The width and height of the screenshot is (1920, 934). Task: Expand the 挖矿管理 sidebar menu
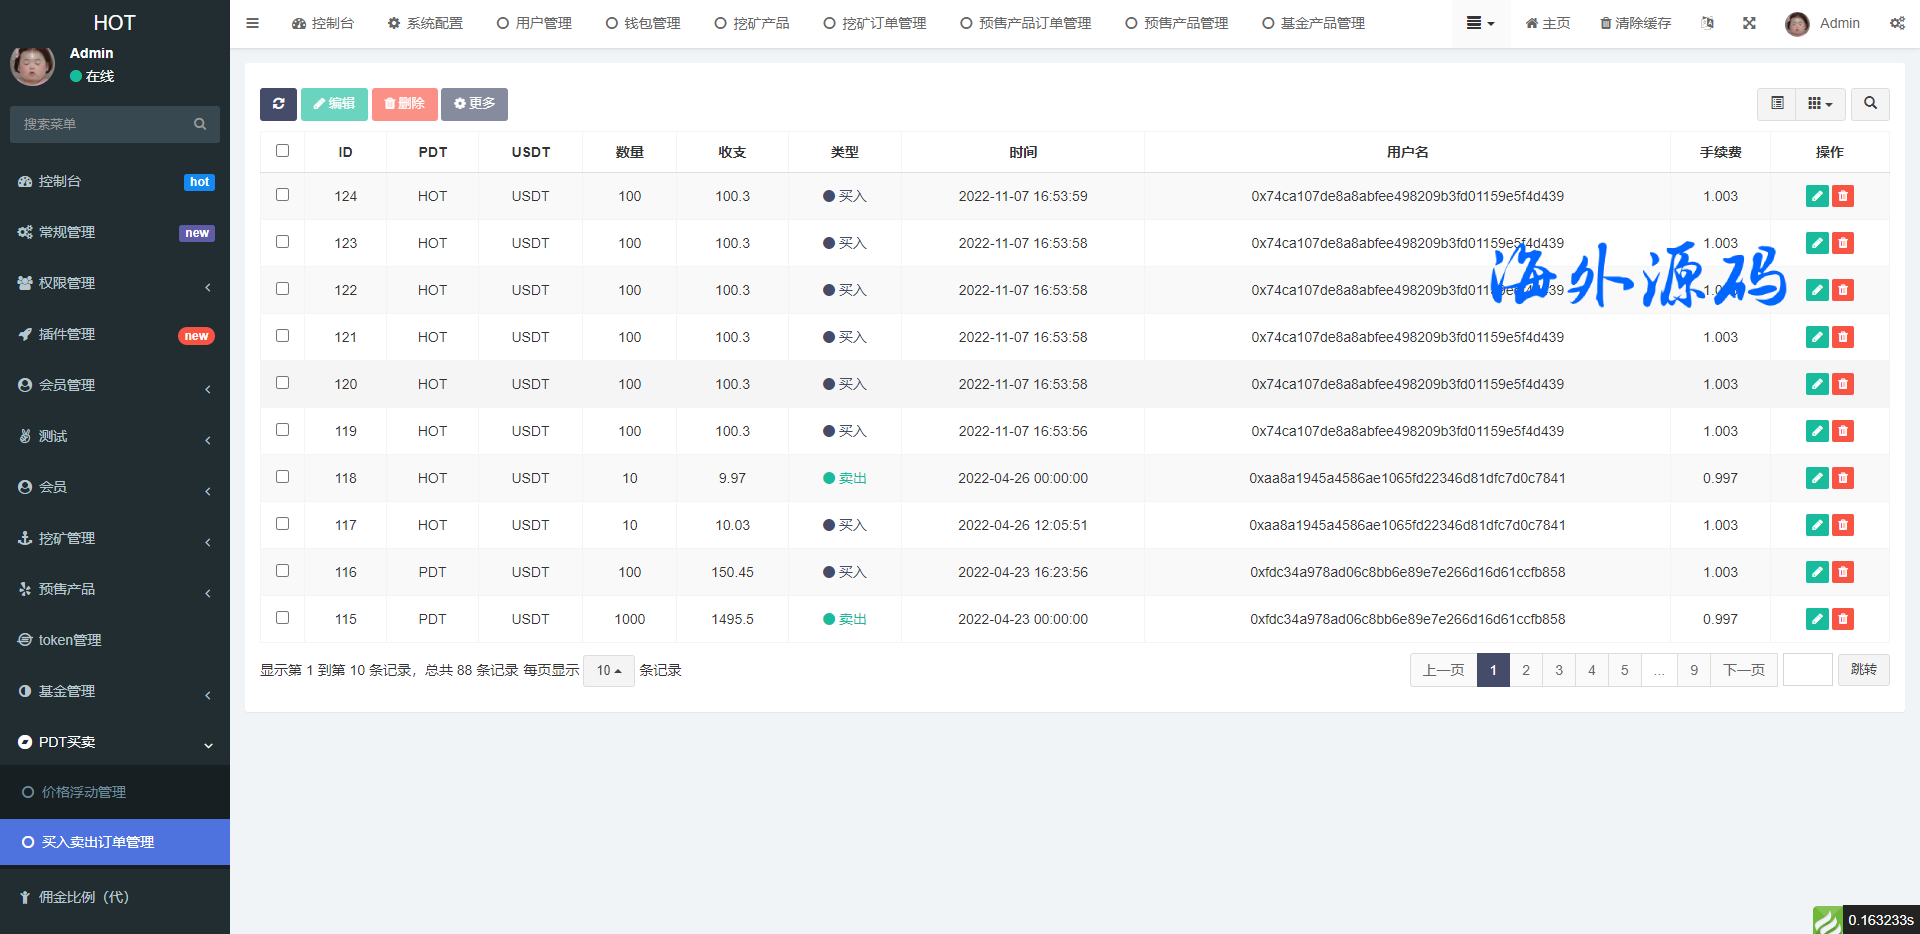click(115, 538)
